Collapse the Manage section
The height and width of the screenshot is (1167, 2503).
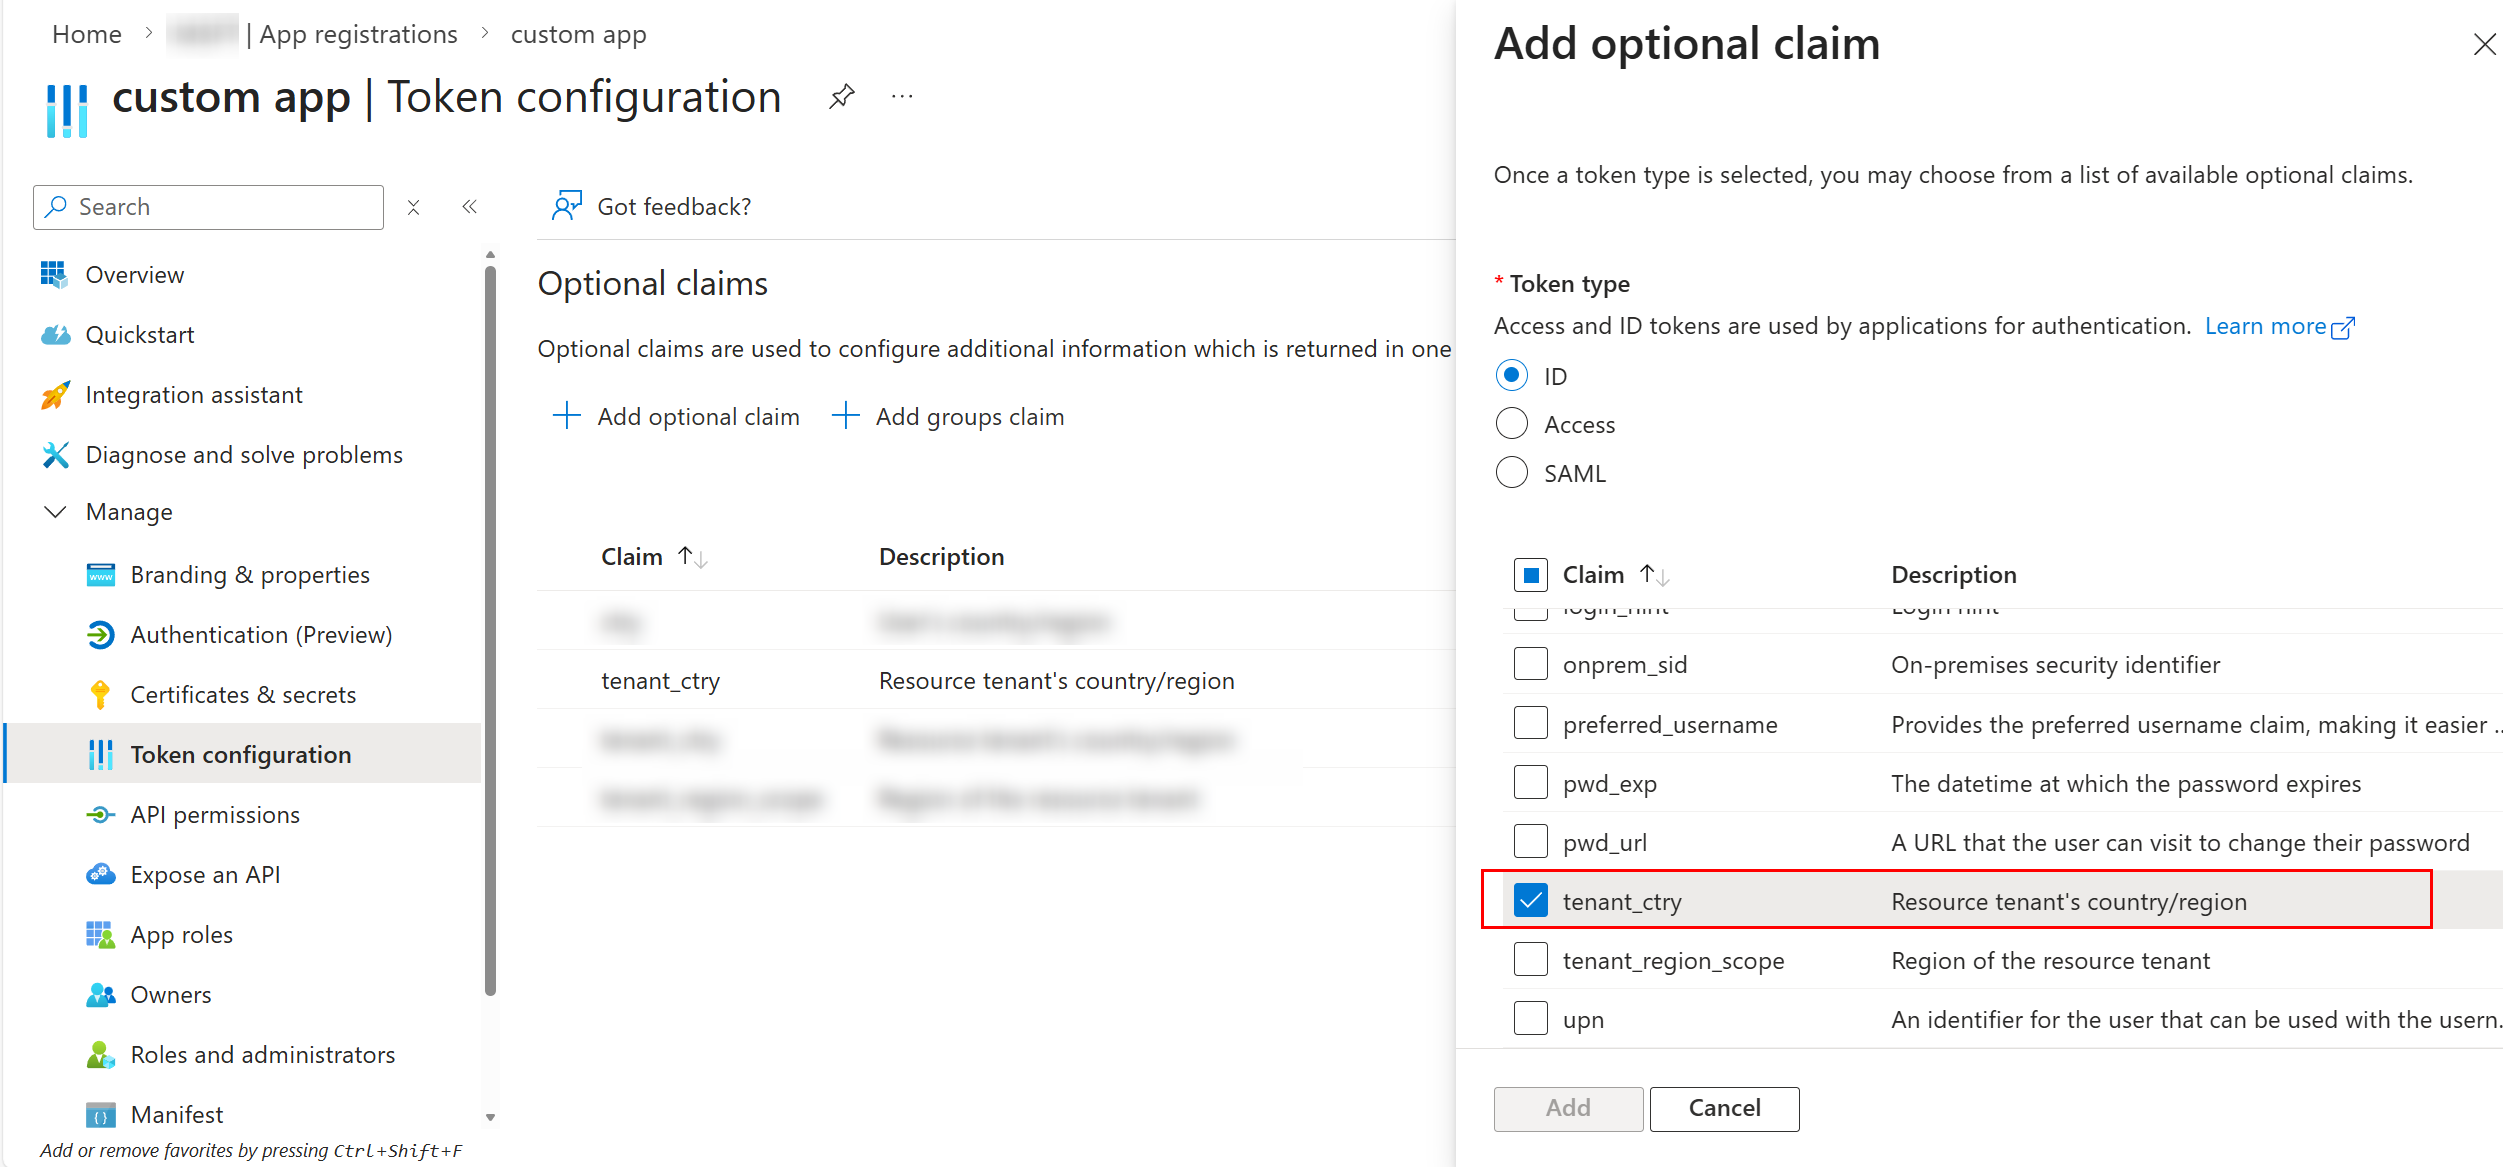click(x=54, y=511)
